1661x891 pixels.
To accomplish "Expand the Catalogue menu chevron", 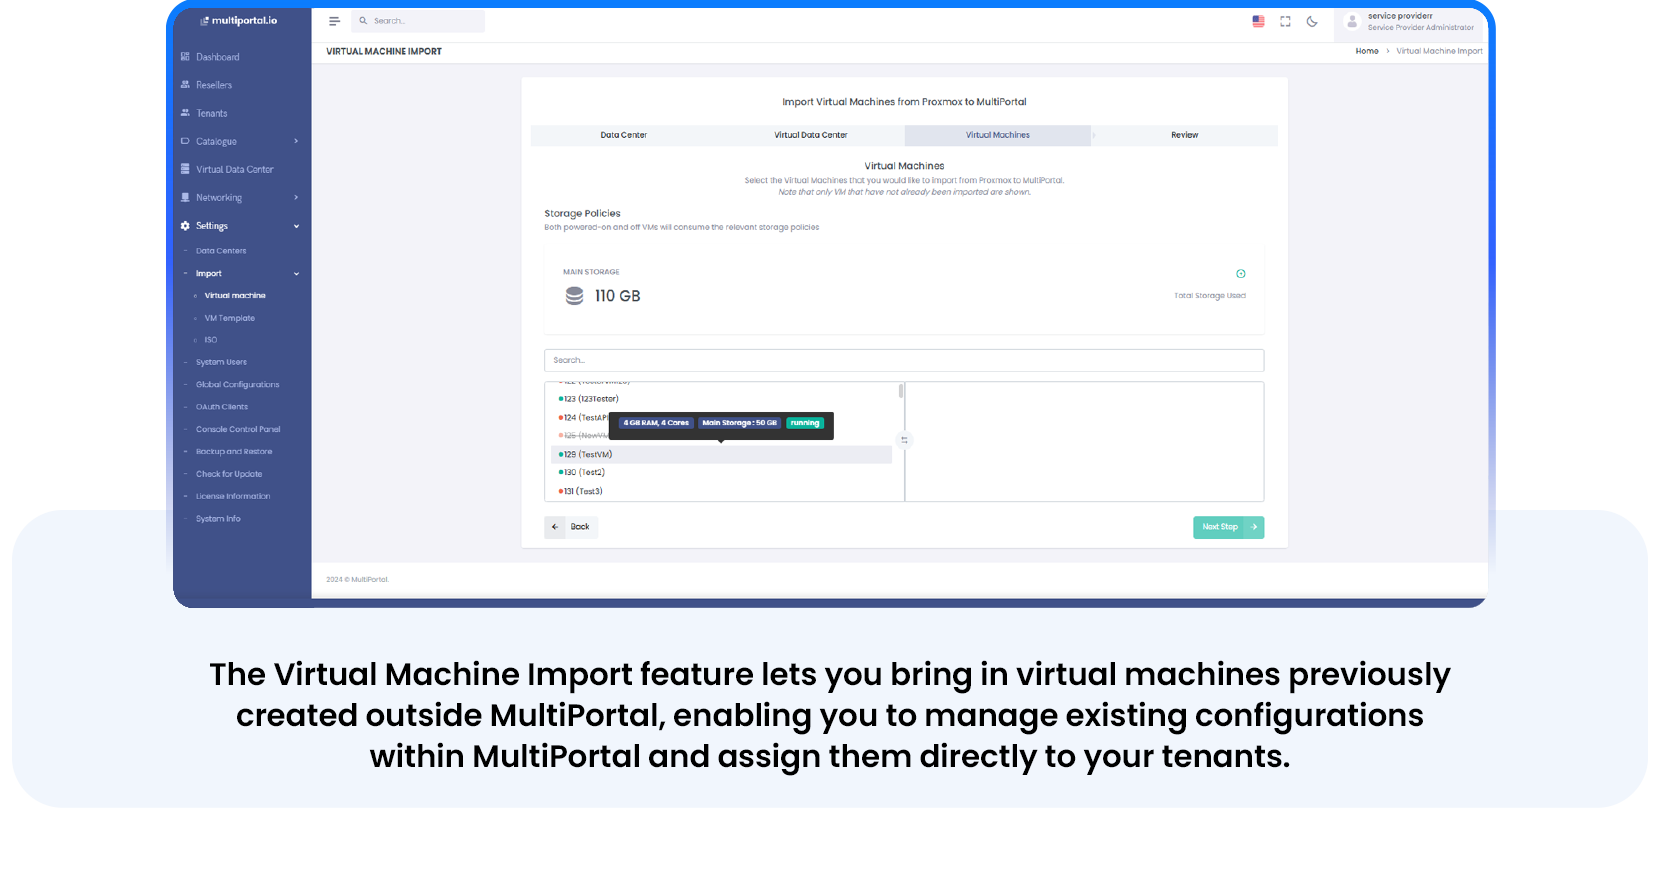I will (x=296, y=141).
